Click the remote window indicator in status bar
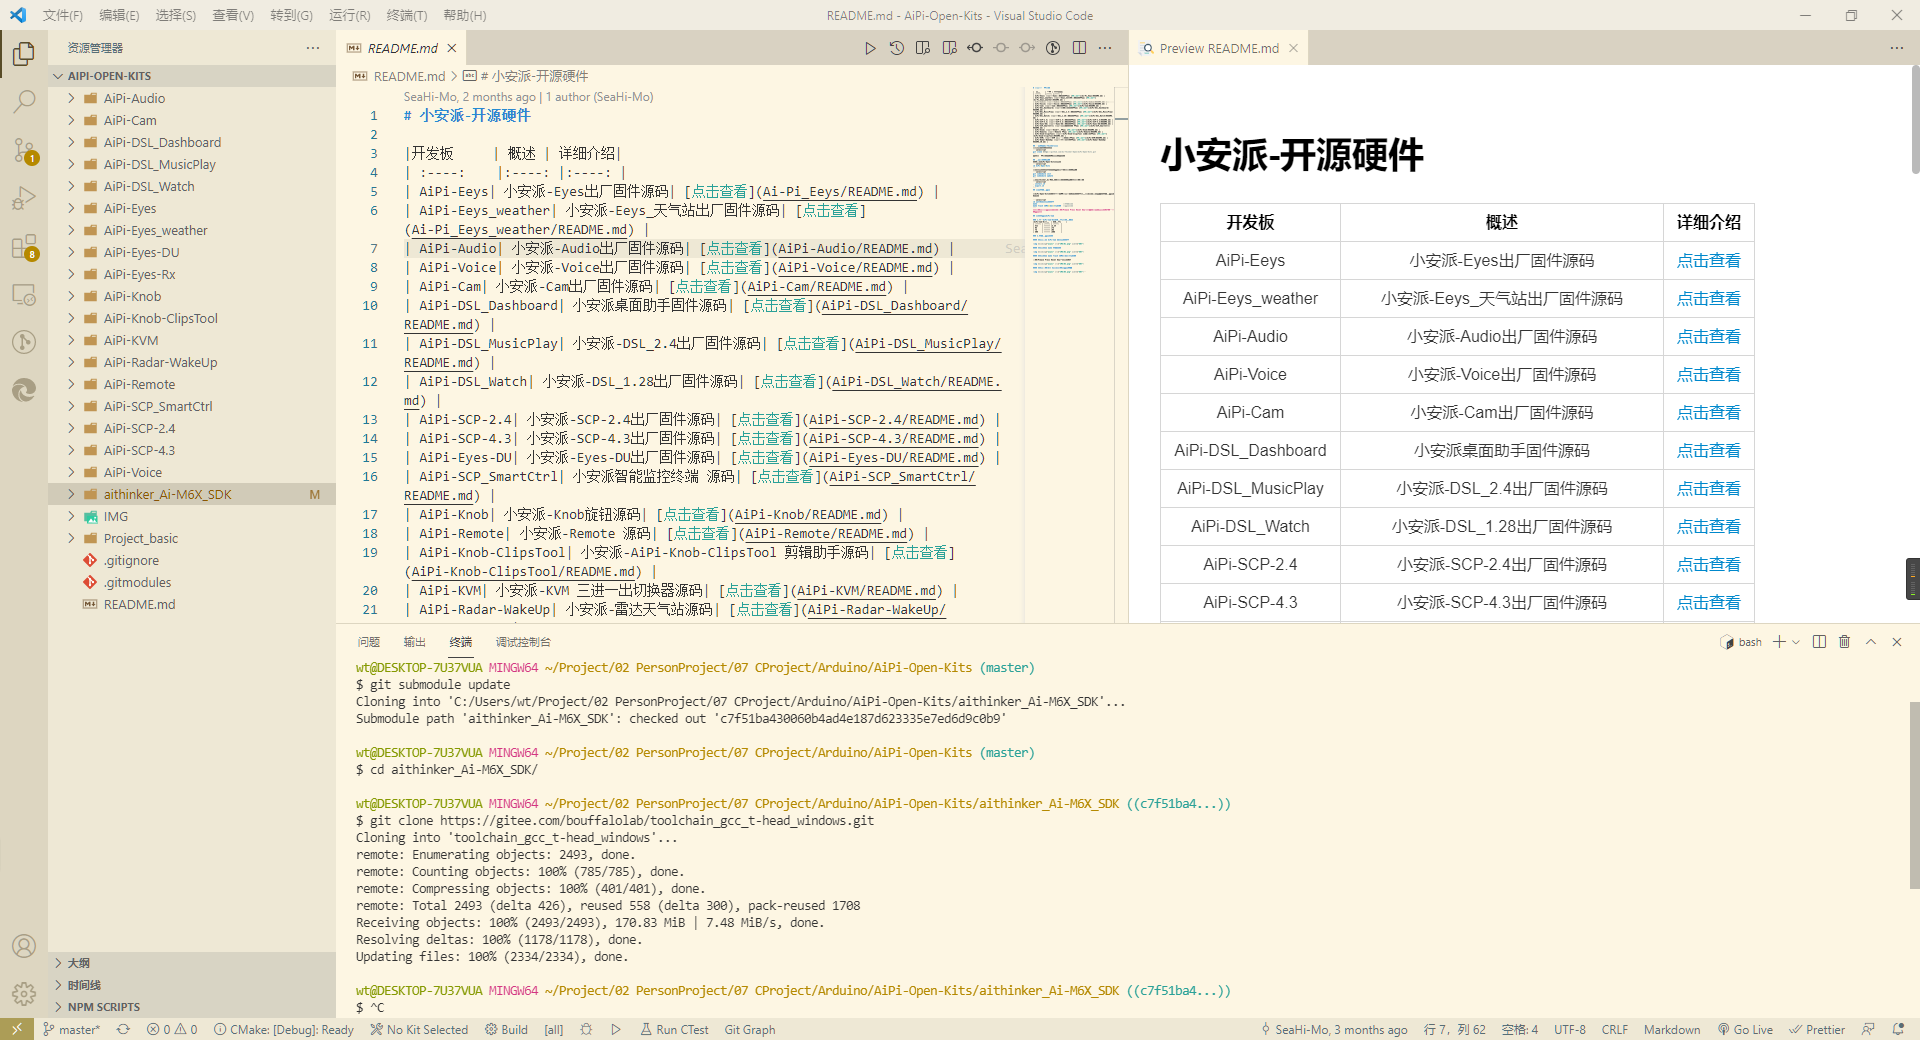Viewport: 1920px width, 1040px height. (17, 1029)
